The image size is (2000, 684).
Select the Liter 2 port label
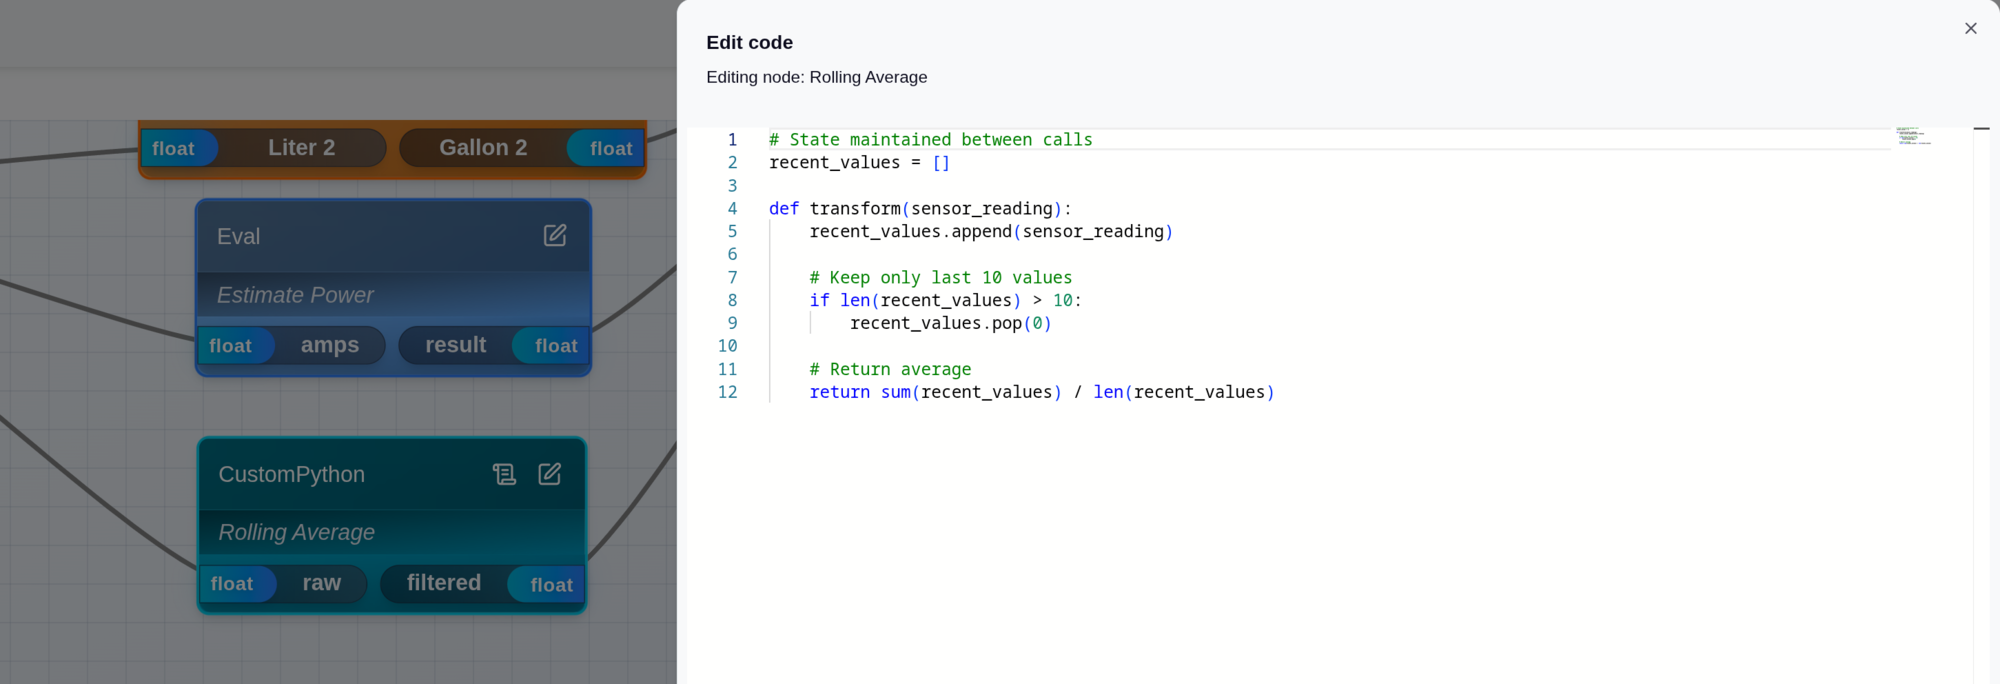coord(301,148)
